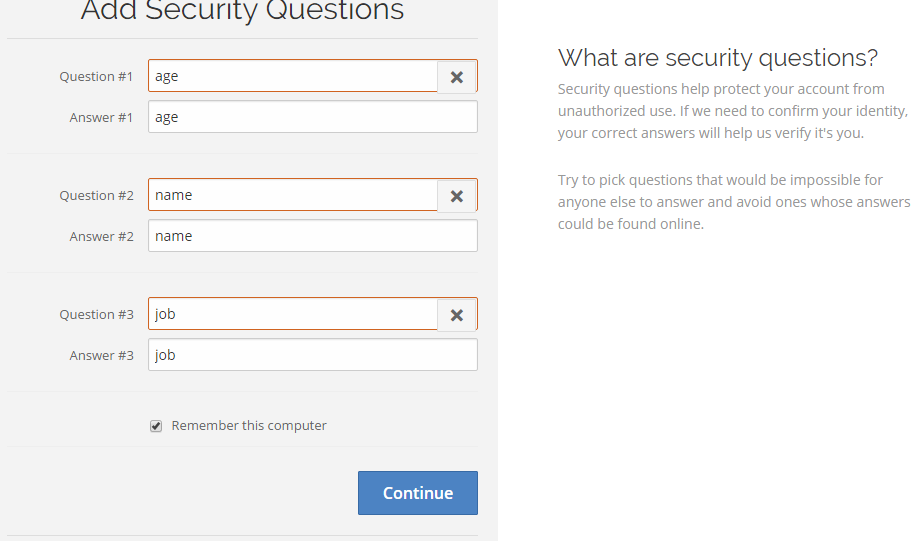Clear the Question #3 field with X
Image resolution: width=924 pixels, height=541 pixels.
click(457, 315)
